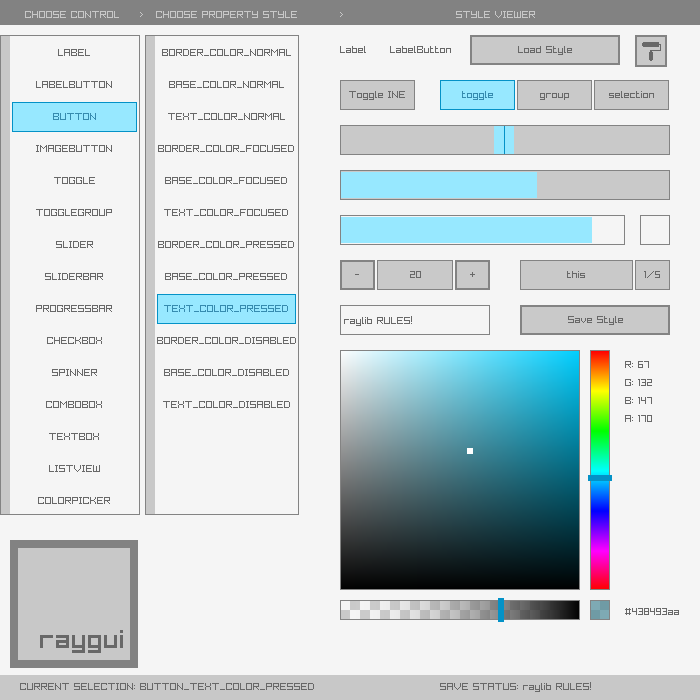Image resolution: width=700 pixels, height=700 pixels.
Task: Select TOGGLEGROUP in the control list
Action: click(x=74, y=213)
